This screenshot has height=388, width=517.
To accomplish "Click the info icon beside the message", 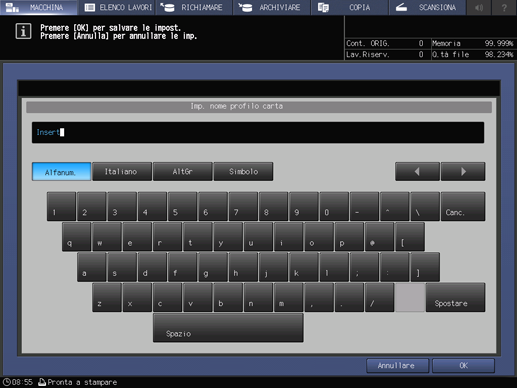I will pyautogui.click(x=23, y=31).
